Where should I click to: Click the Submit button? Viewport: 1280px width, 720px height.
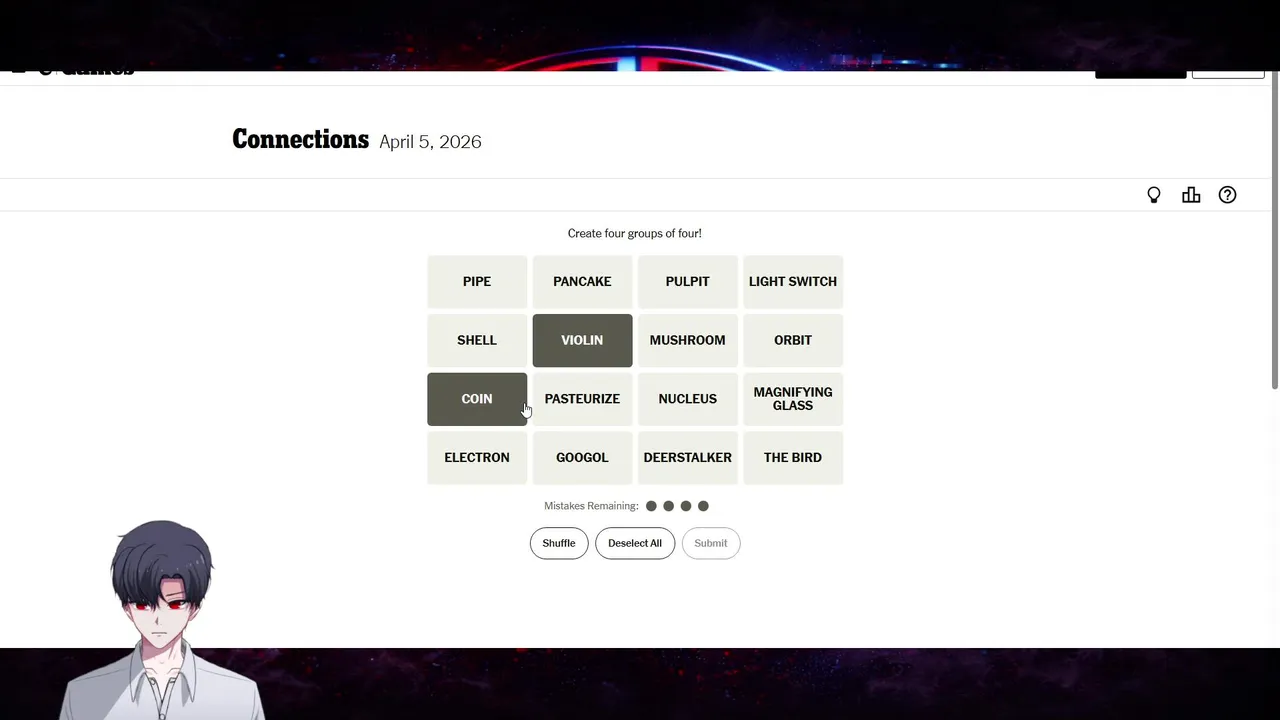point(711,543)
